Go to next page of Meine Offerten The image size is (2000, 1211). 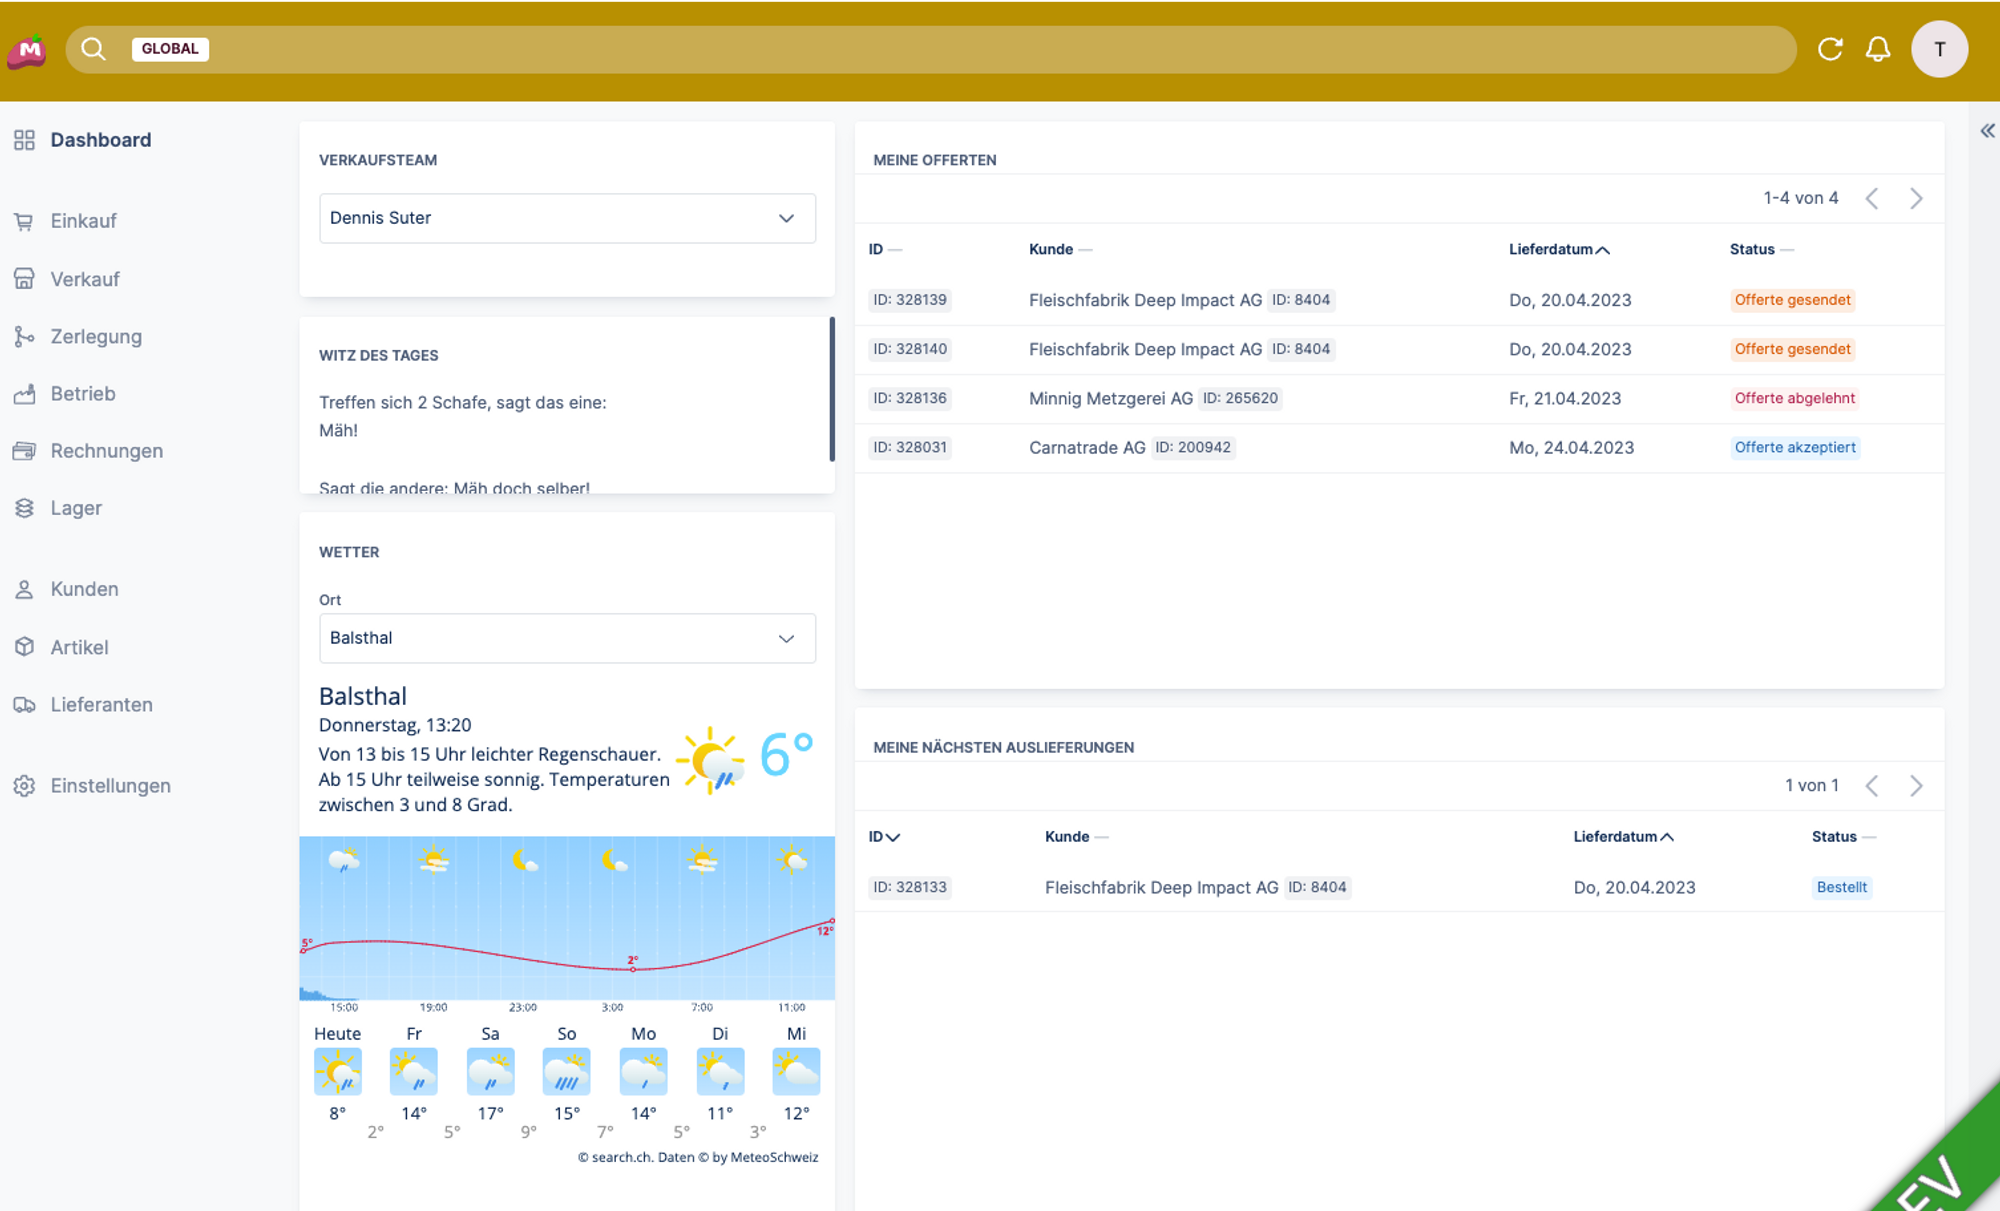coord(1916,198)
